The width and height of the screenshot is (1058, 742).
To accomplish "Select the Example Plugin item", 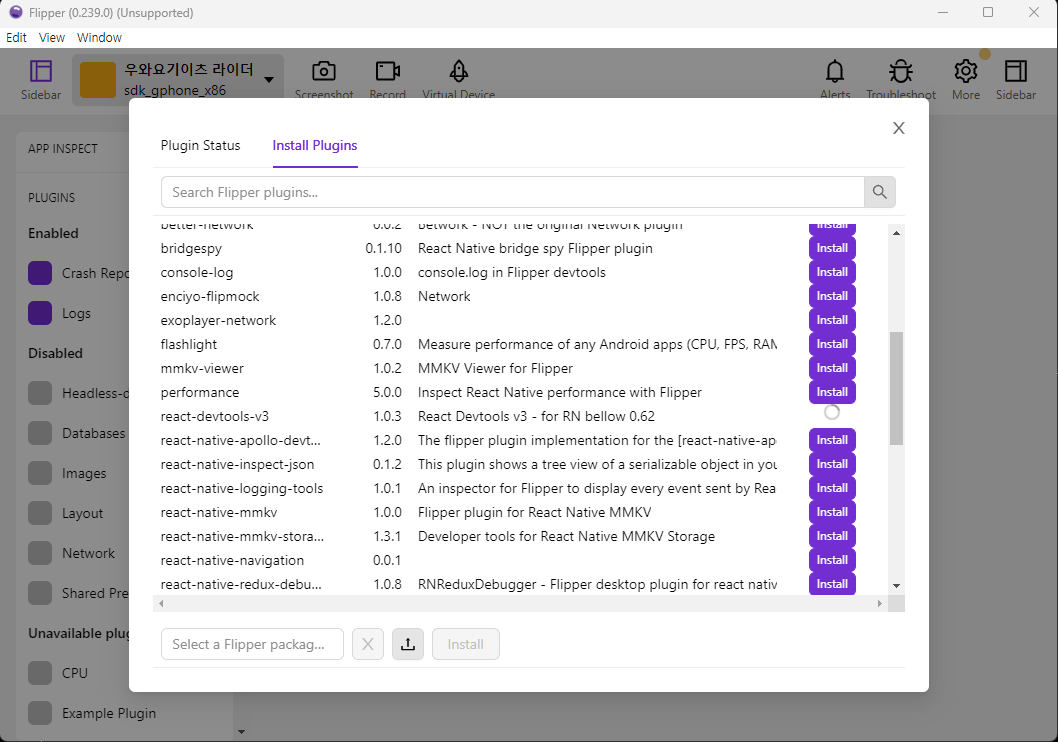I will [92, 713].
